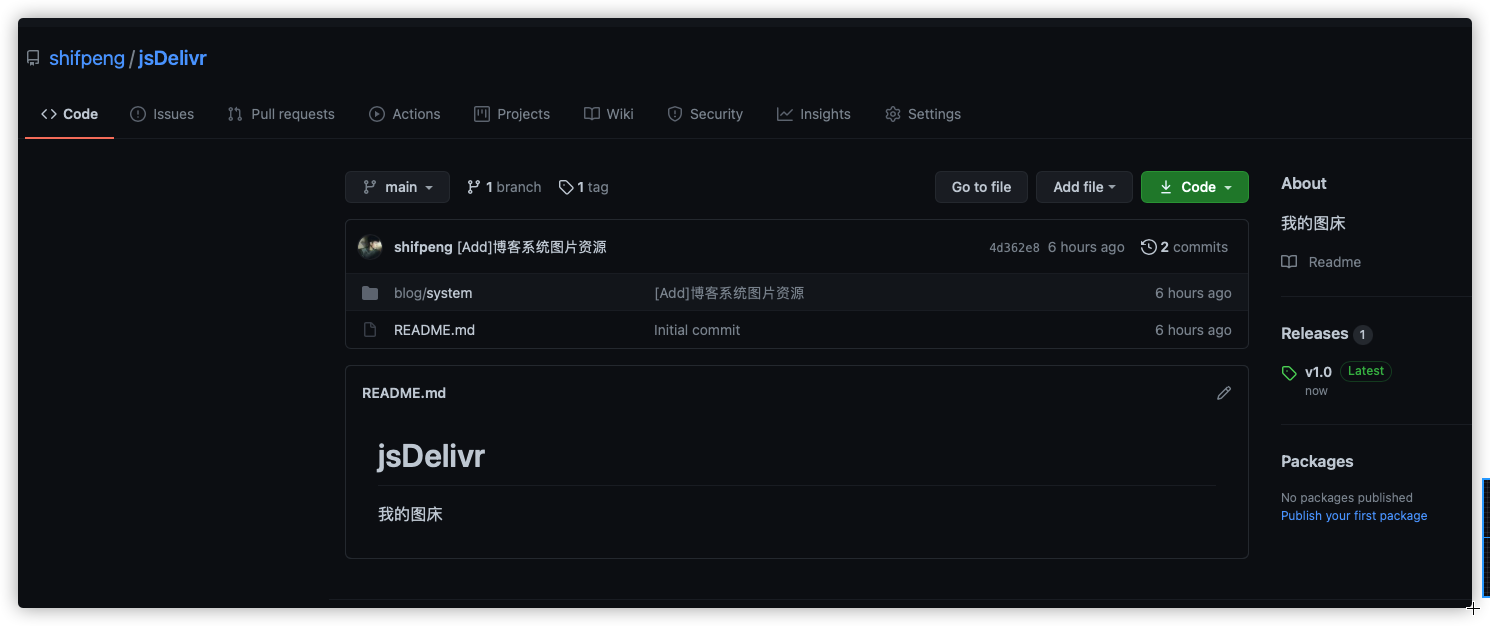Open the Security tab
The height and width of the screenshot is (626, 1490).
(x=705, y=114)
